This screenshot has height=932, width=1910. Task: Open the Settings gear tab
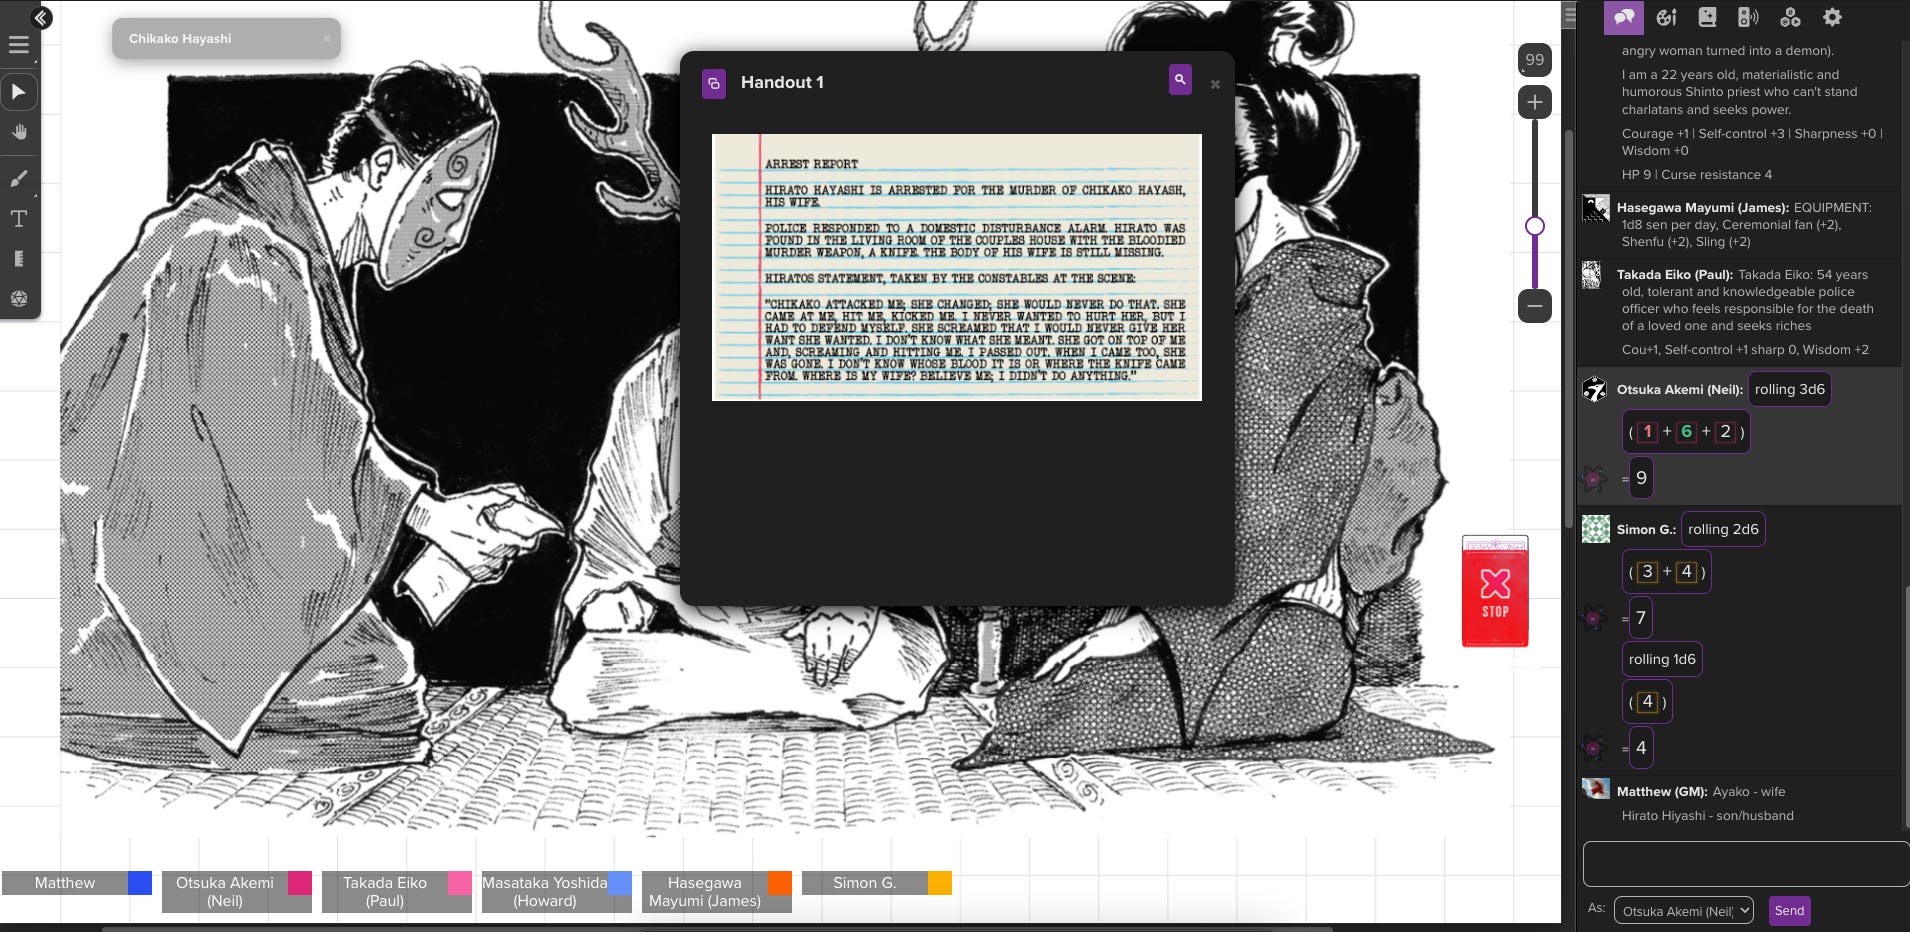point(1832,17)
